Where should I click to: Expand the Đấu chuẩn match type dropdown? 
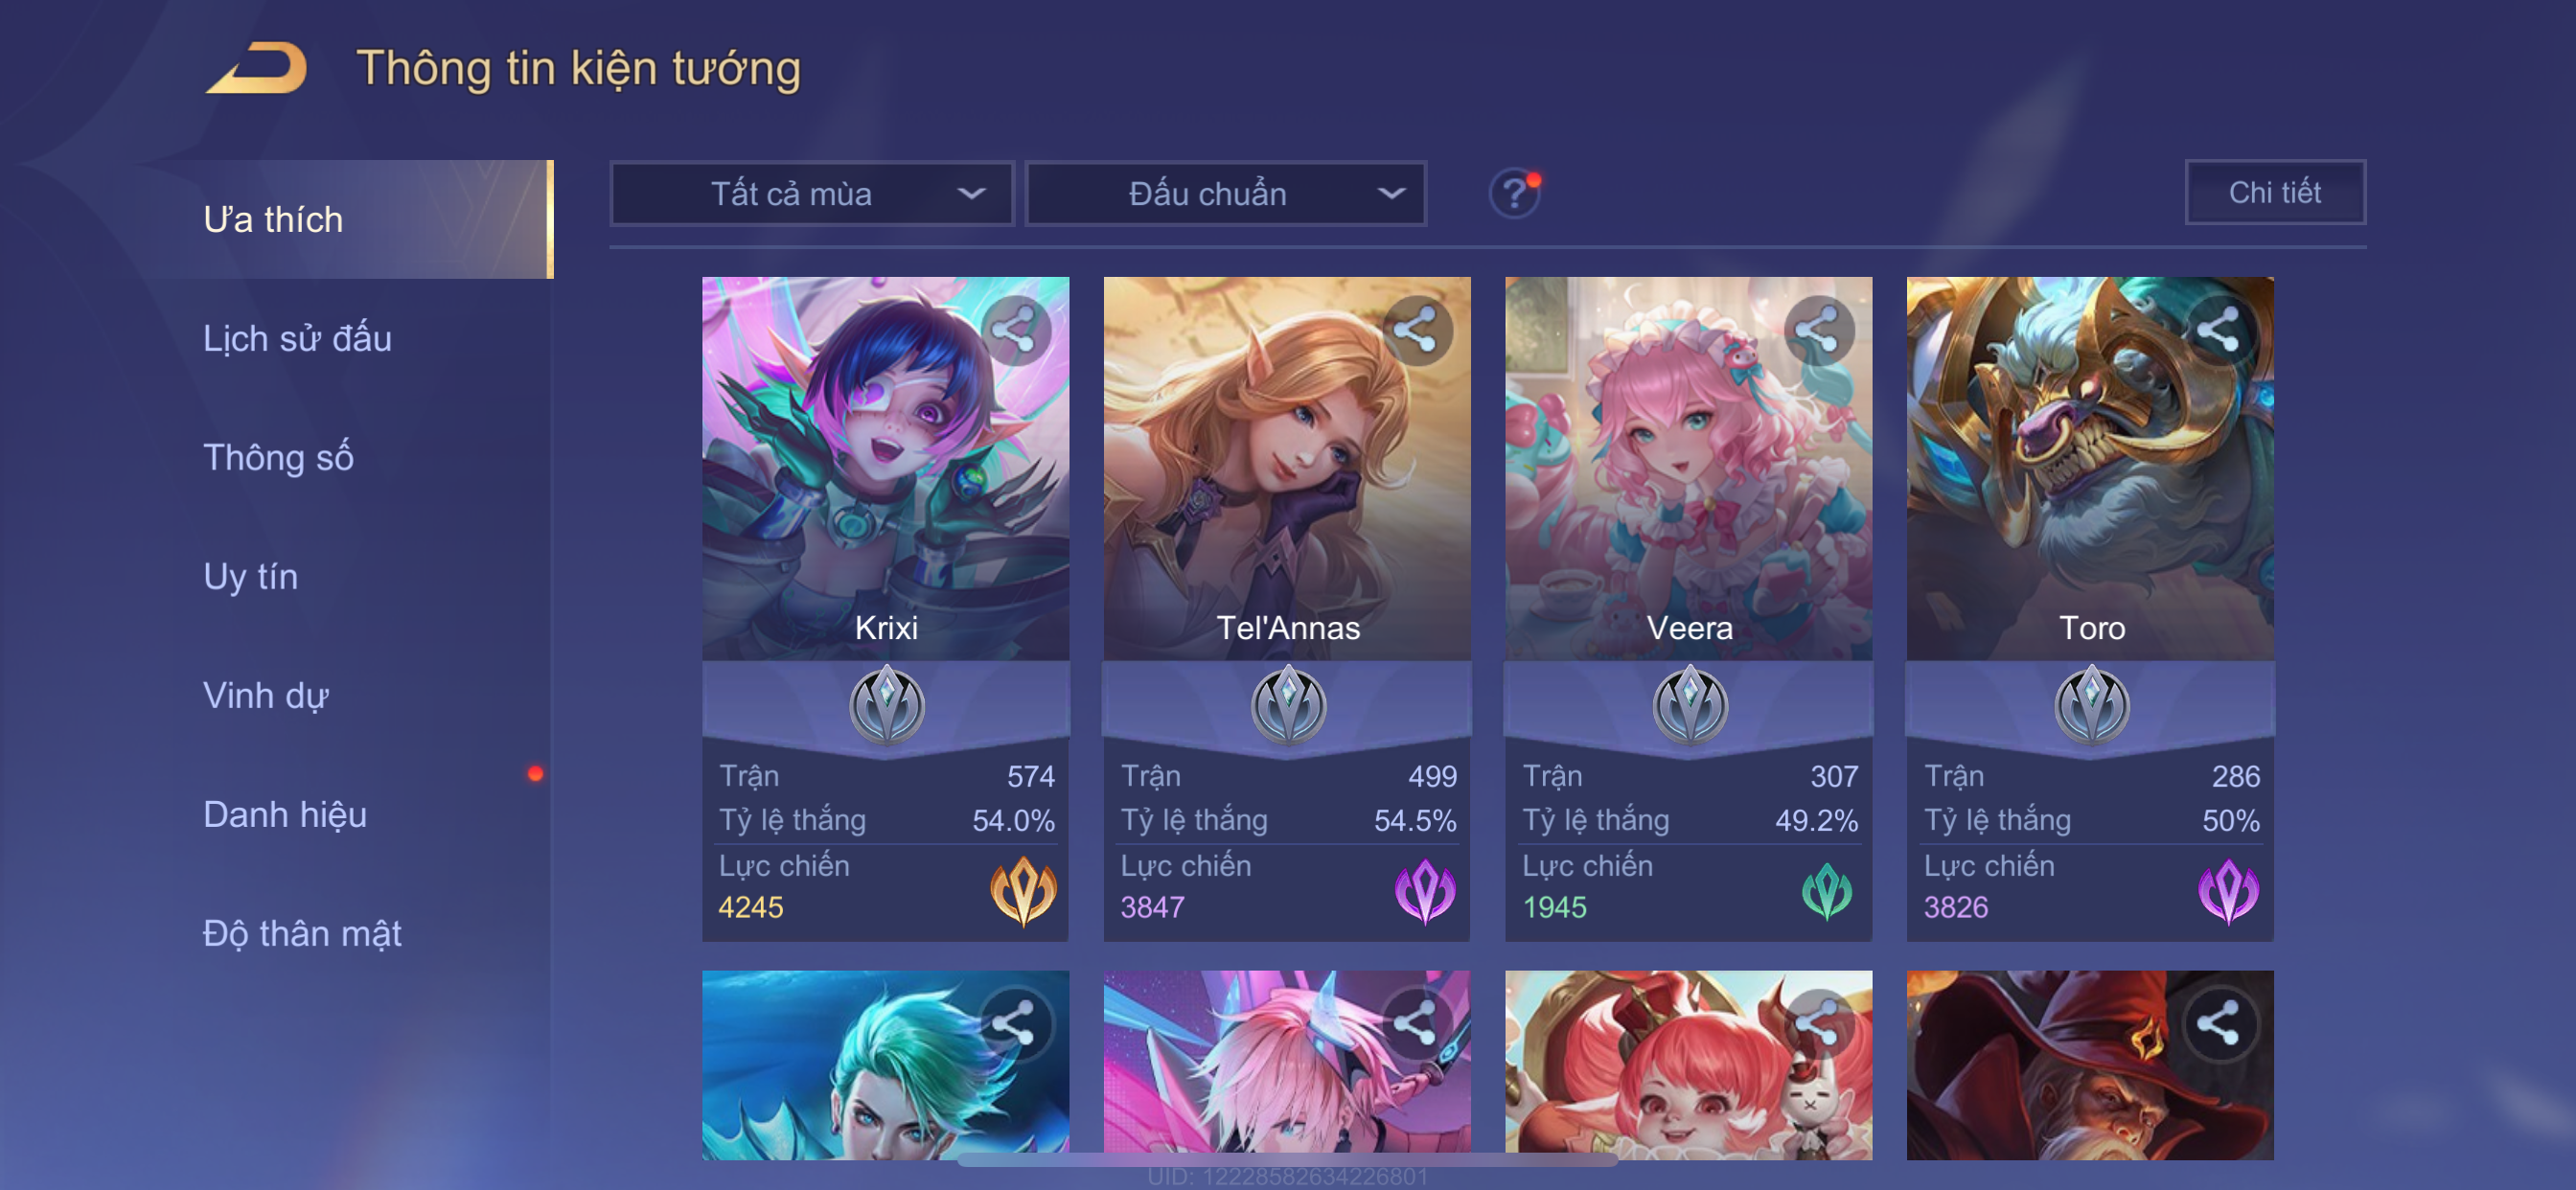pyautogui.click(x=1226, y=193)
